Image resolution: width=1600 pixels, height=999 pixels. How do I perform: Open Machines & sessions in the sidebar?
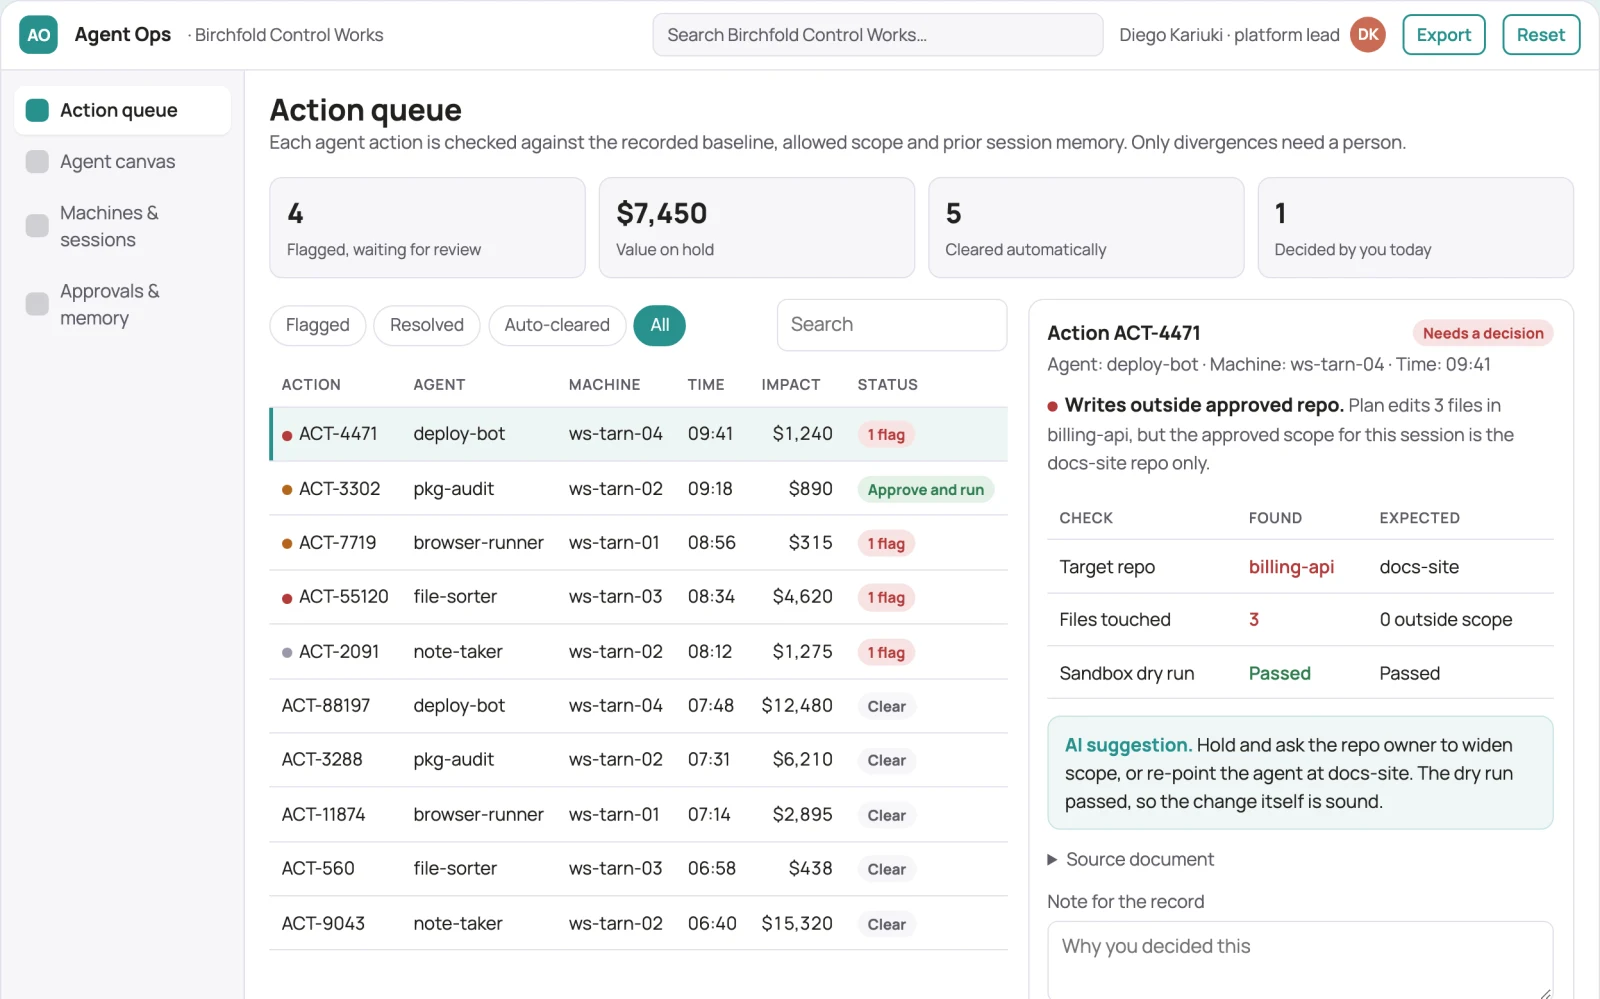122,226
